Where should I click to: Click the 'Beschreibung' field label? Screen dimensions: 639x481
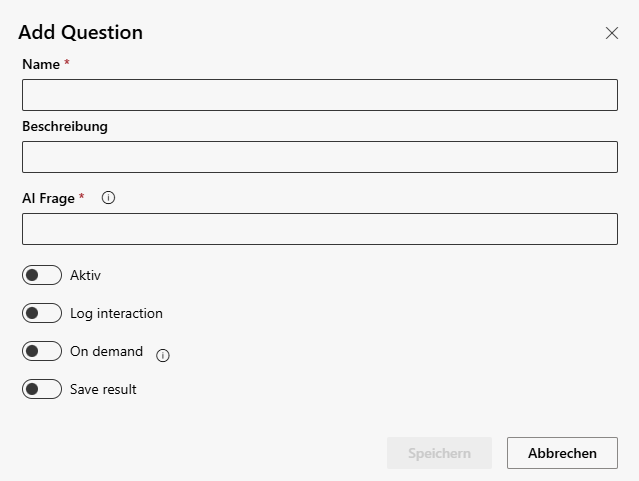tap(65, 126)
